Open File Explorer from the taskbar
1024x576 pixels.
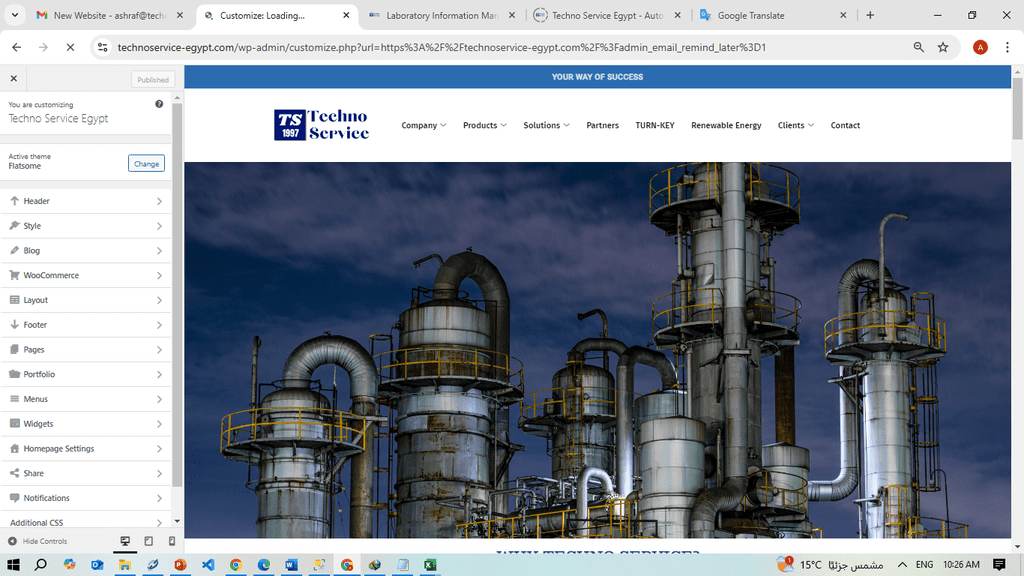pos(125,564)
